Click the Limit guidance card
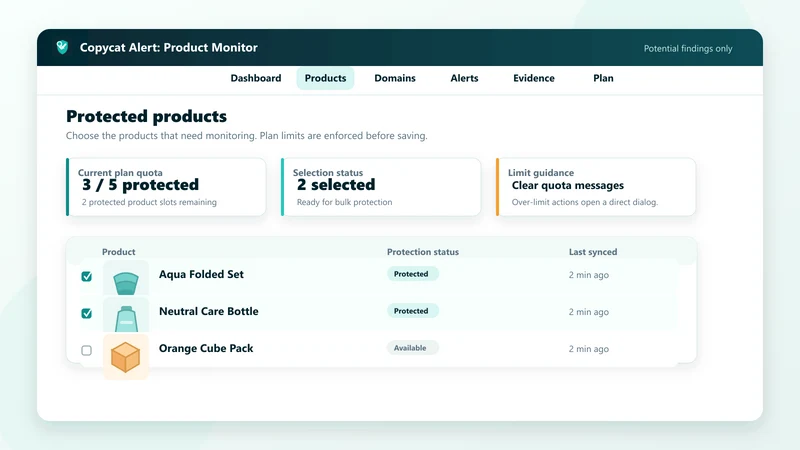 click(x=596, y=187)
